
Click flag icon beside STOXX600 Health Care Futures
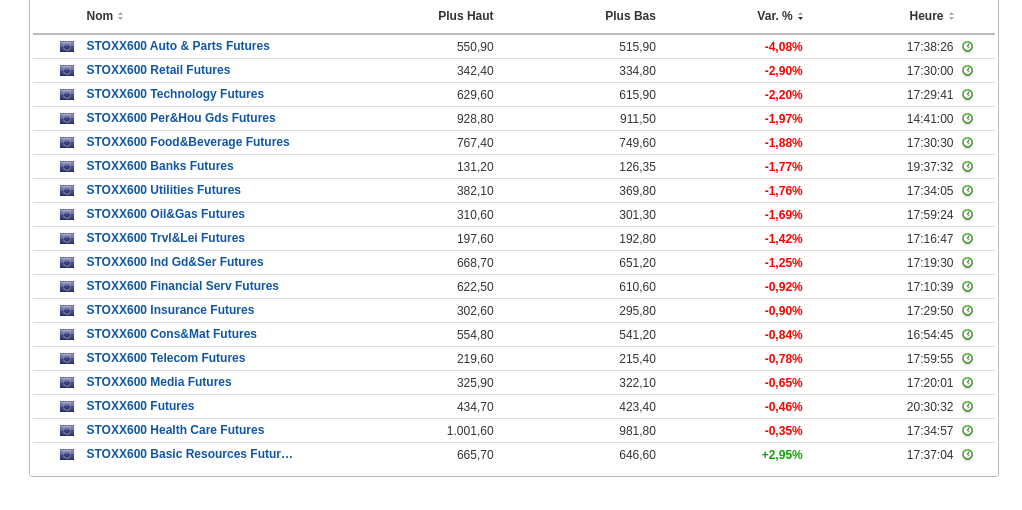(67, 431)
